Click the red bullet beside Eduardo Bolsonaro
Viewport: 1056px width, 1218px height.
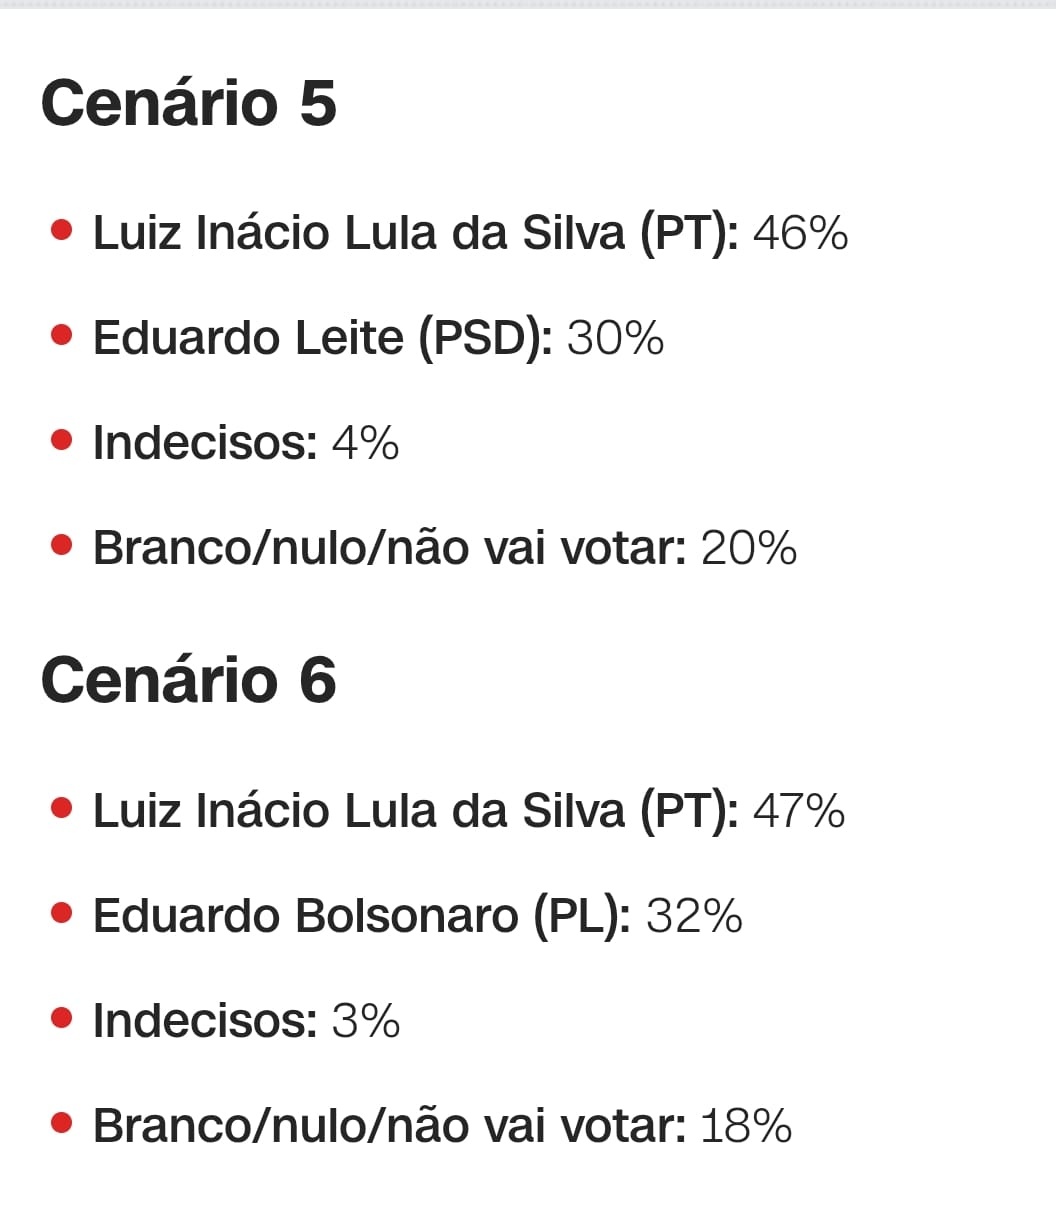click(x=62, y=913)
